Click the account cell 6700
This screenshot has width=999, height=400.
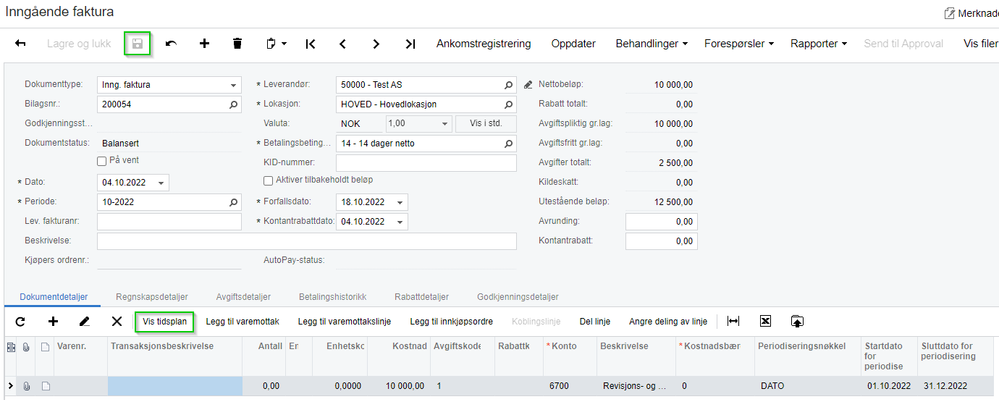click(571, 386)
